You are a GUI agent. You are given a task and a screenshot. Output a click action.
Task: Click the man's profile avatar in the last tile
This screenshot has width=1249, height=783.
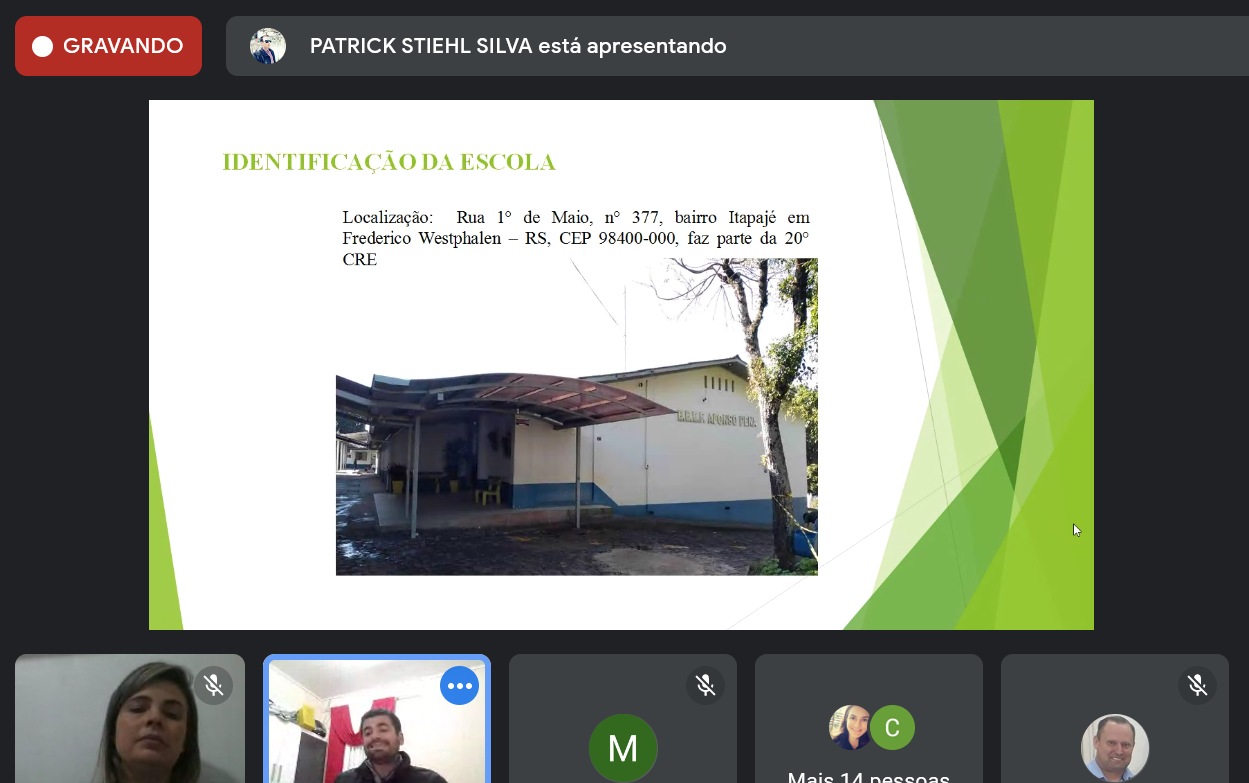point(1115,748)
